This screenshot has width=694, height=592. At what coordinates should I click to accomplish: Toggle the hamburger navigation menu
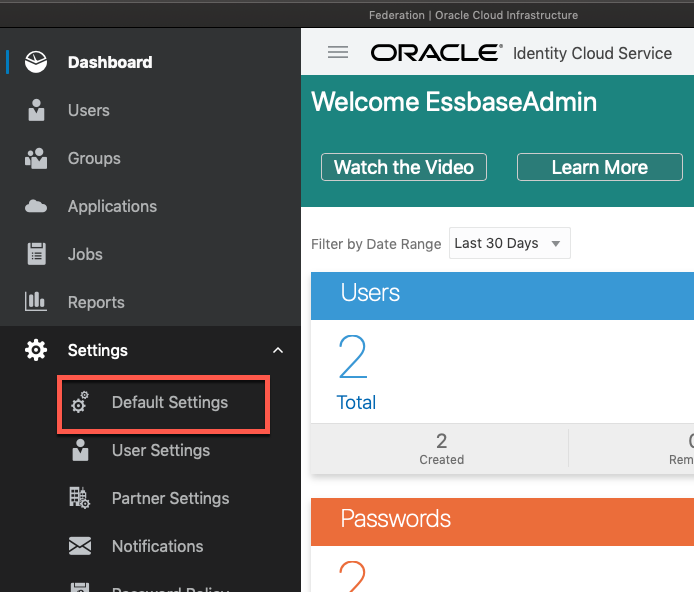click(x=338, y=53)
